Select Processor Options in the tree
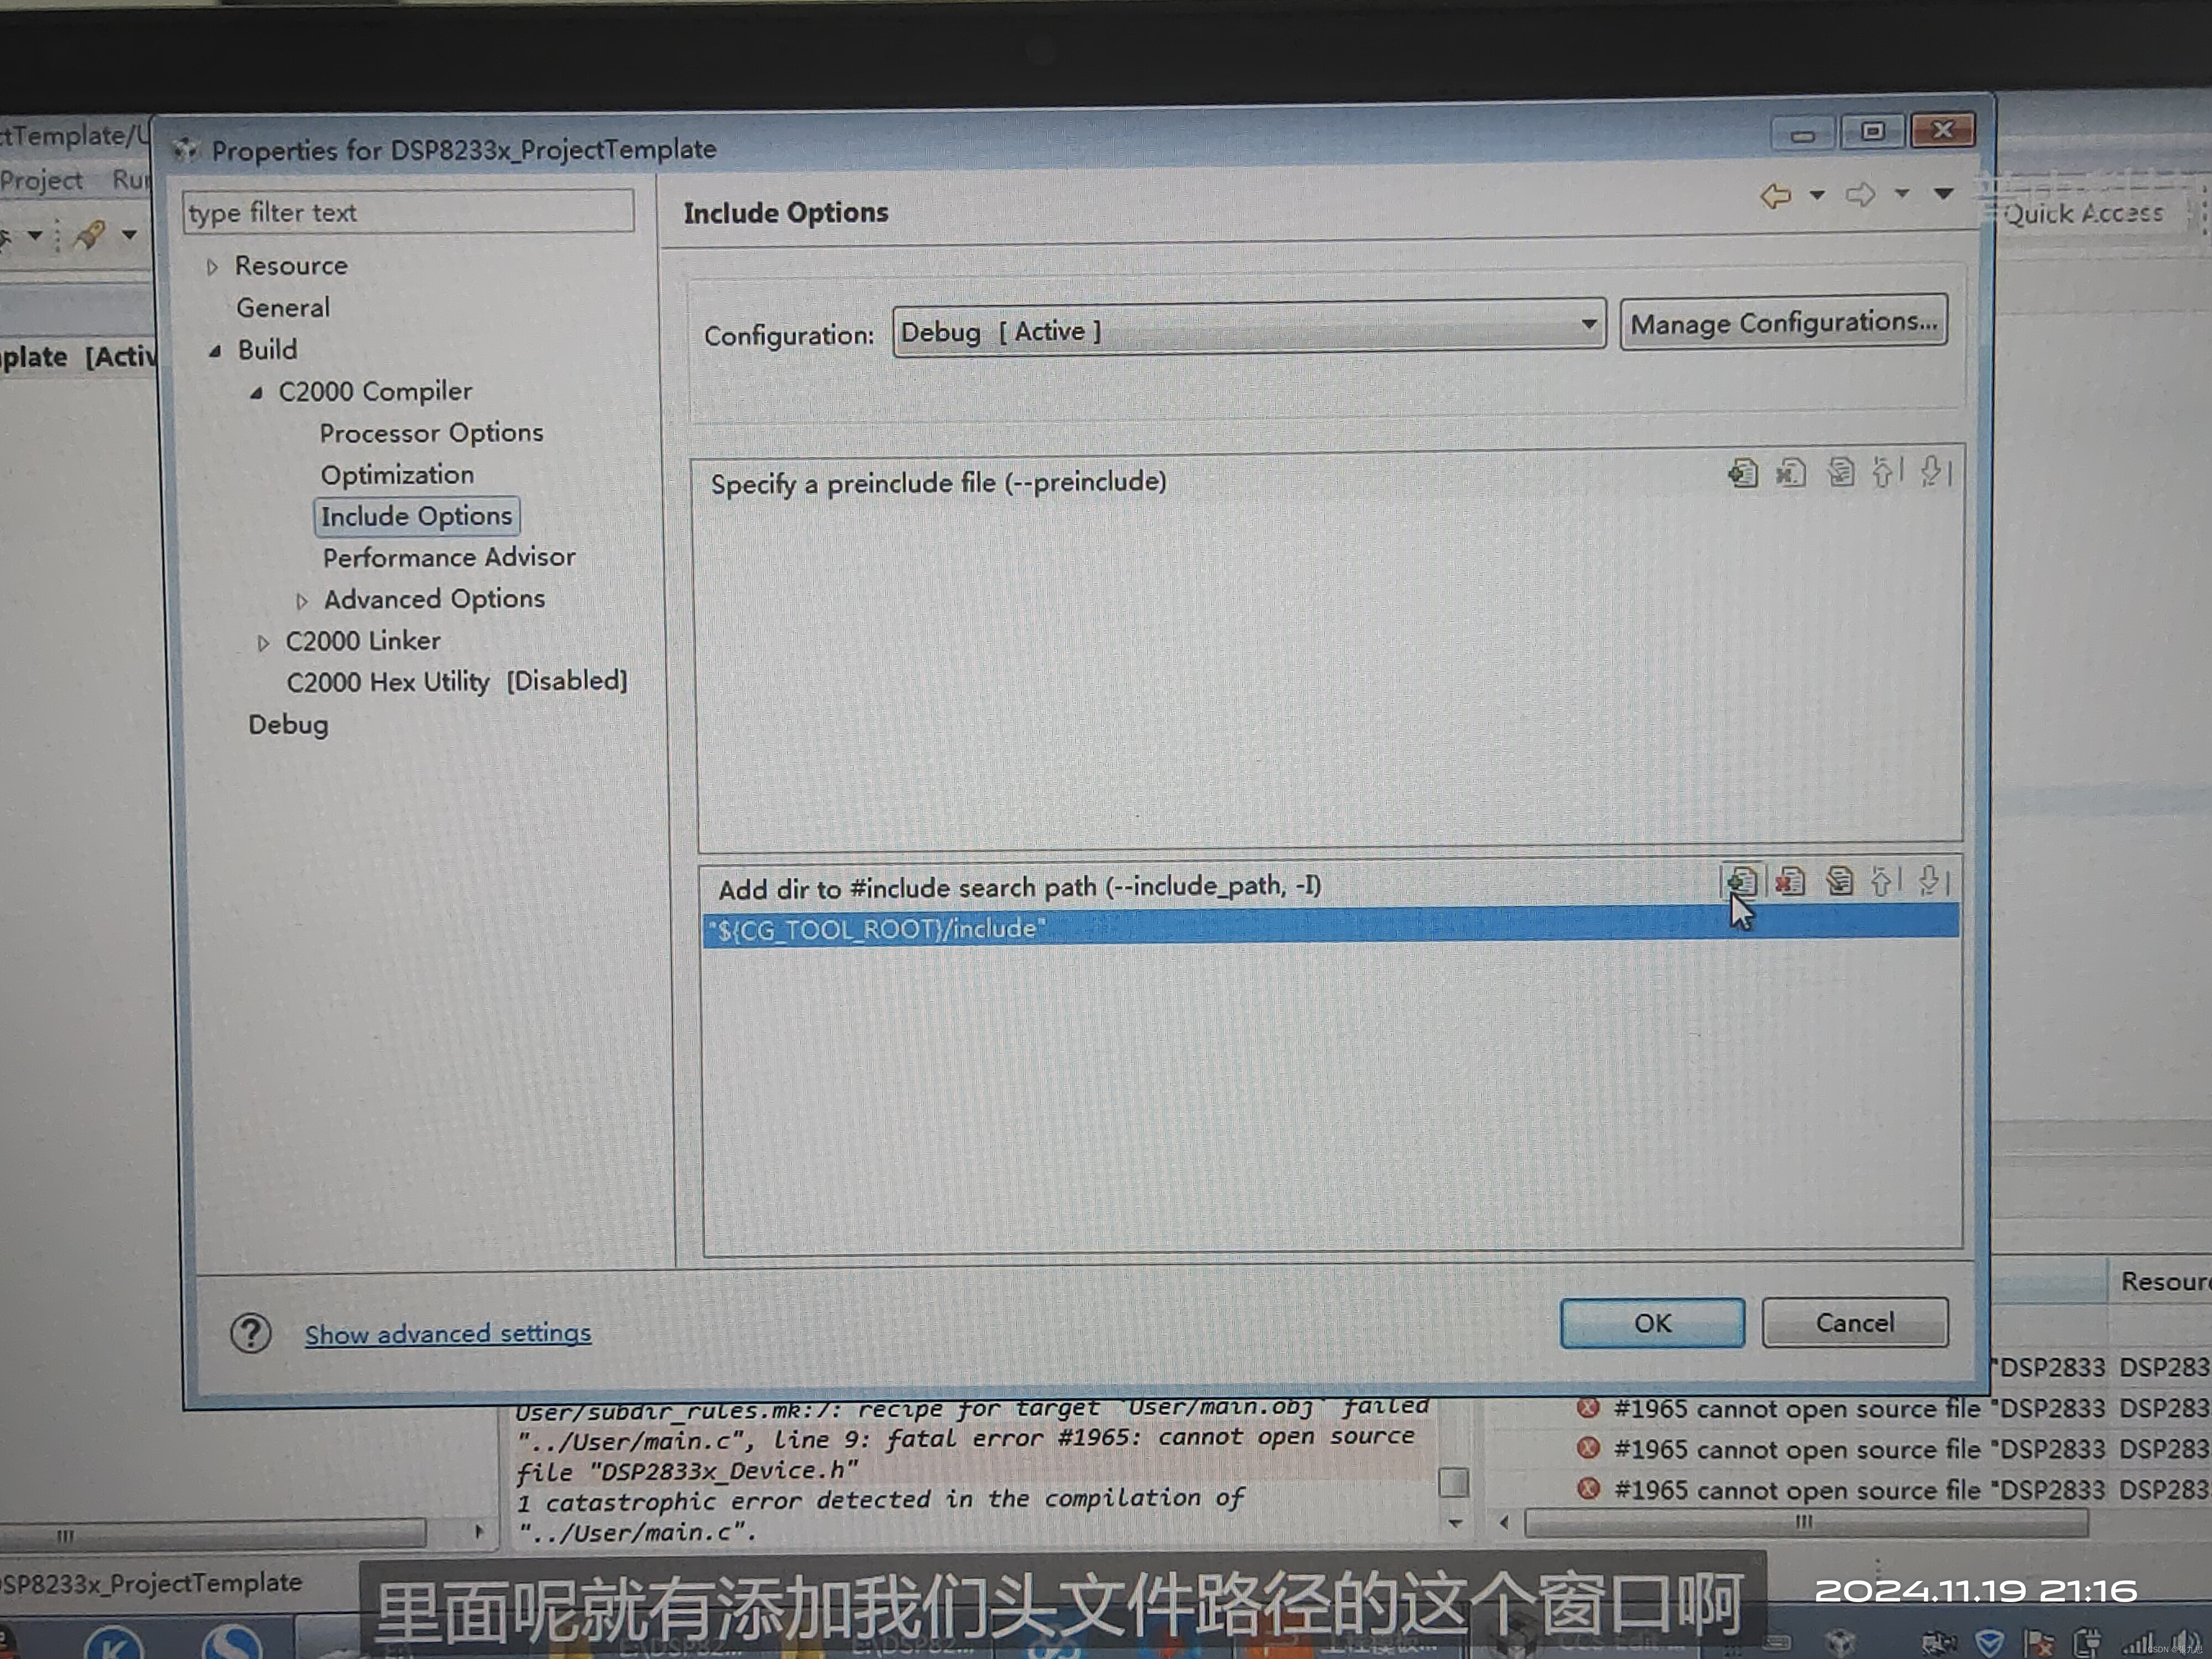Image resolution: width=2212 pixels, height=1659 pixels. (x=431, y=433)
